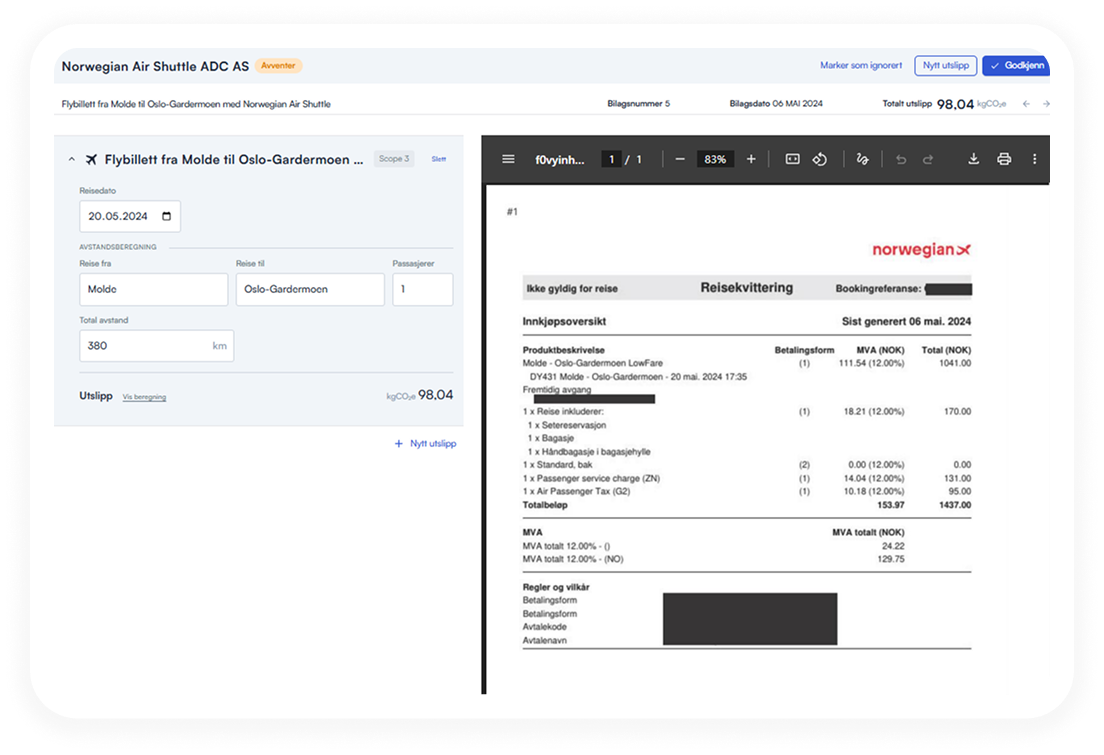Image resolution: width=1104 pixels, height=755 pixels.
Task: Open the PDF viewer more-options menu
Action: point(1034,159)
